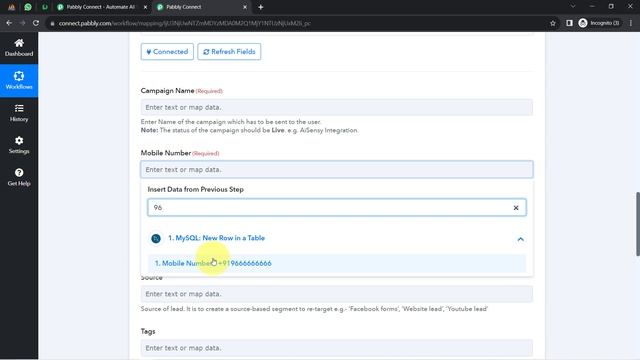The height and width of the screenshot is (360, 640).
Task: Click the browser back arrow
Action: pos(9,23)
